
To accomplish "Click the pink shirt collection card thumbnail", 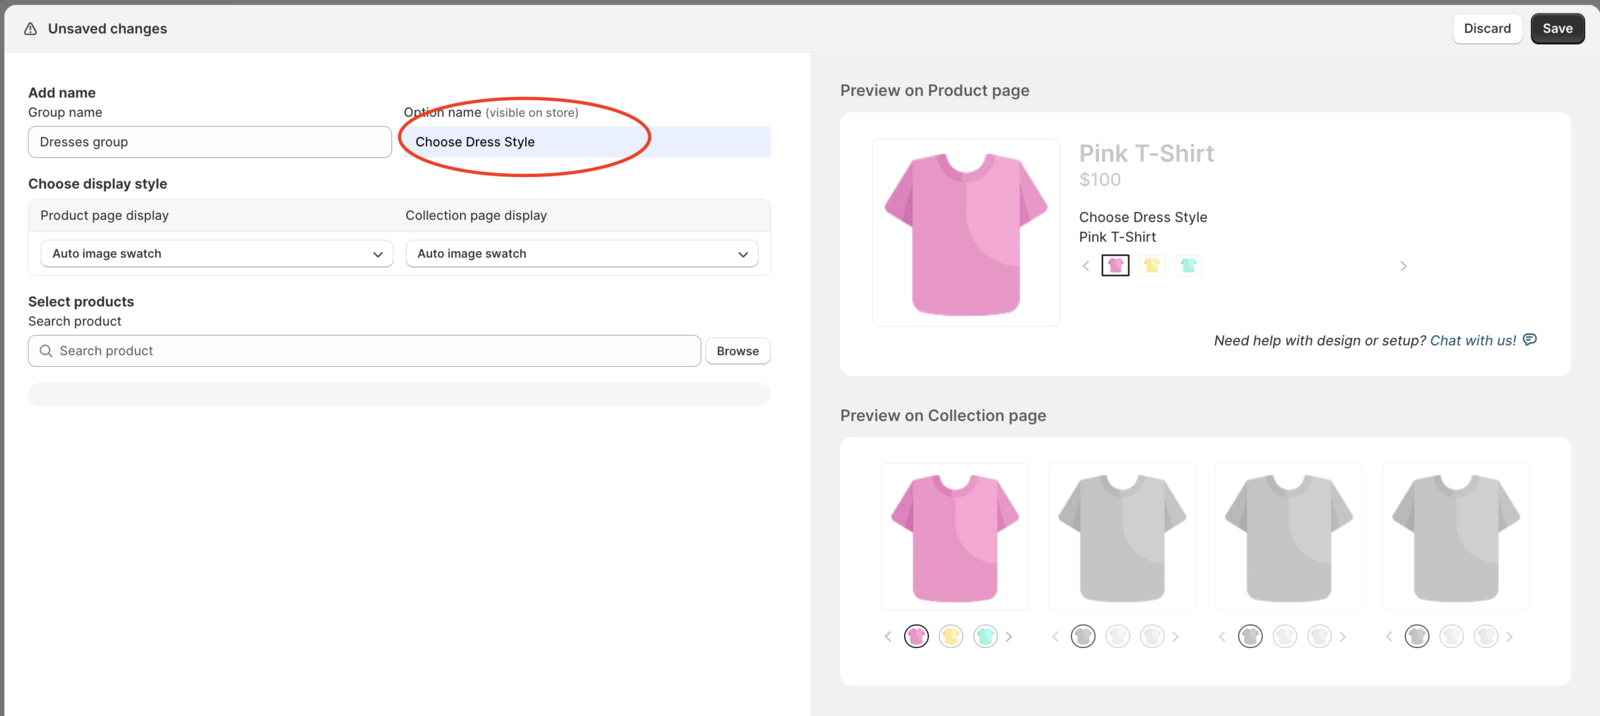I will [955, 536].
